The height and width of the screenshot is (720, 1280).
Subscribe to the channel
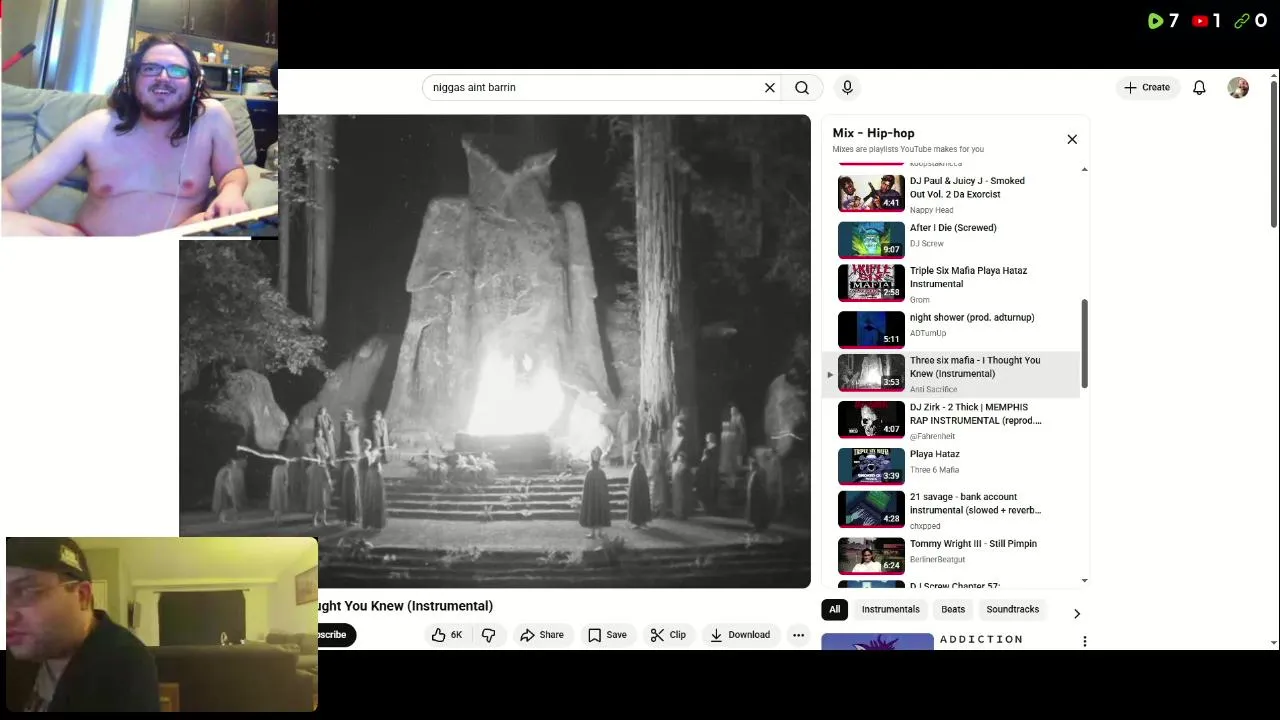[332, 635]
